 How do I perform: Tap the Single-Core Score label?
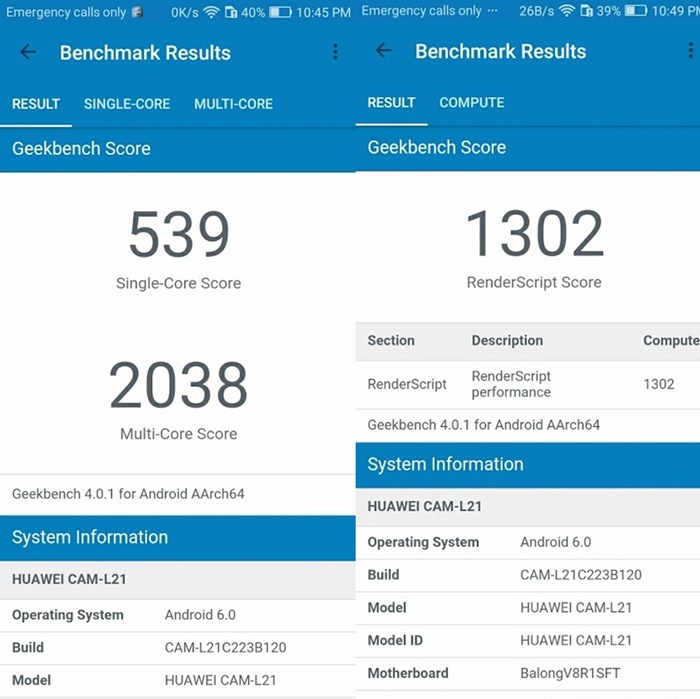(x=178, y=283)
